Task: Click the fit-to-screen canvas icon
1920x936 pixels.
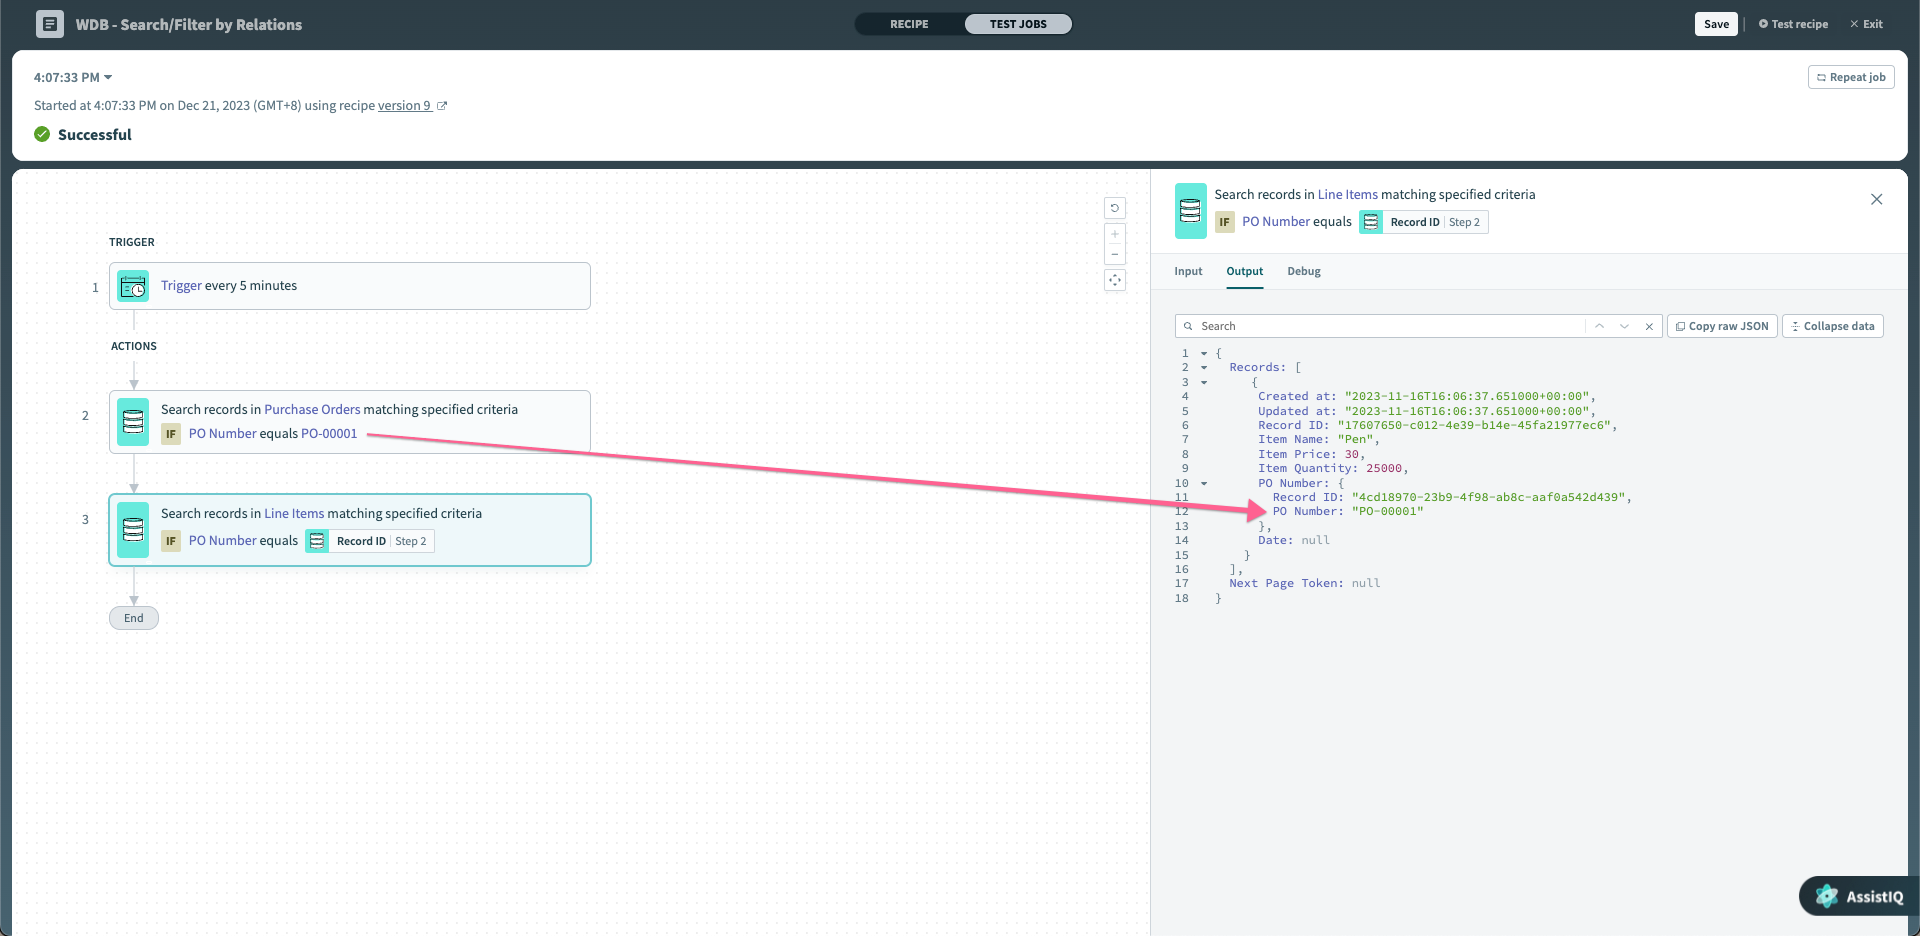Action: (1114, 280)
